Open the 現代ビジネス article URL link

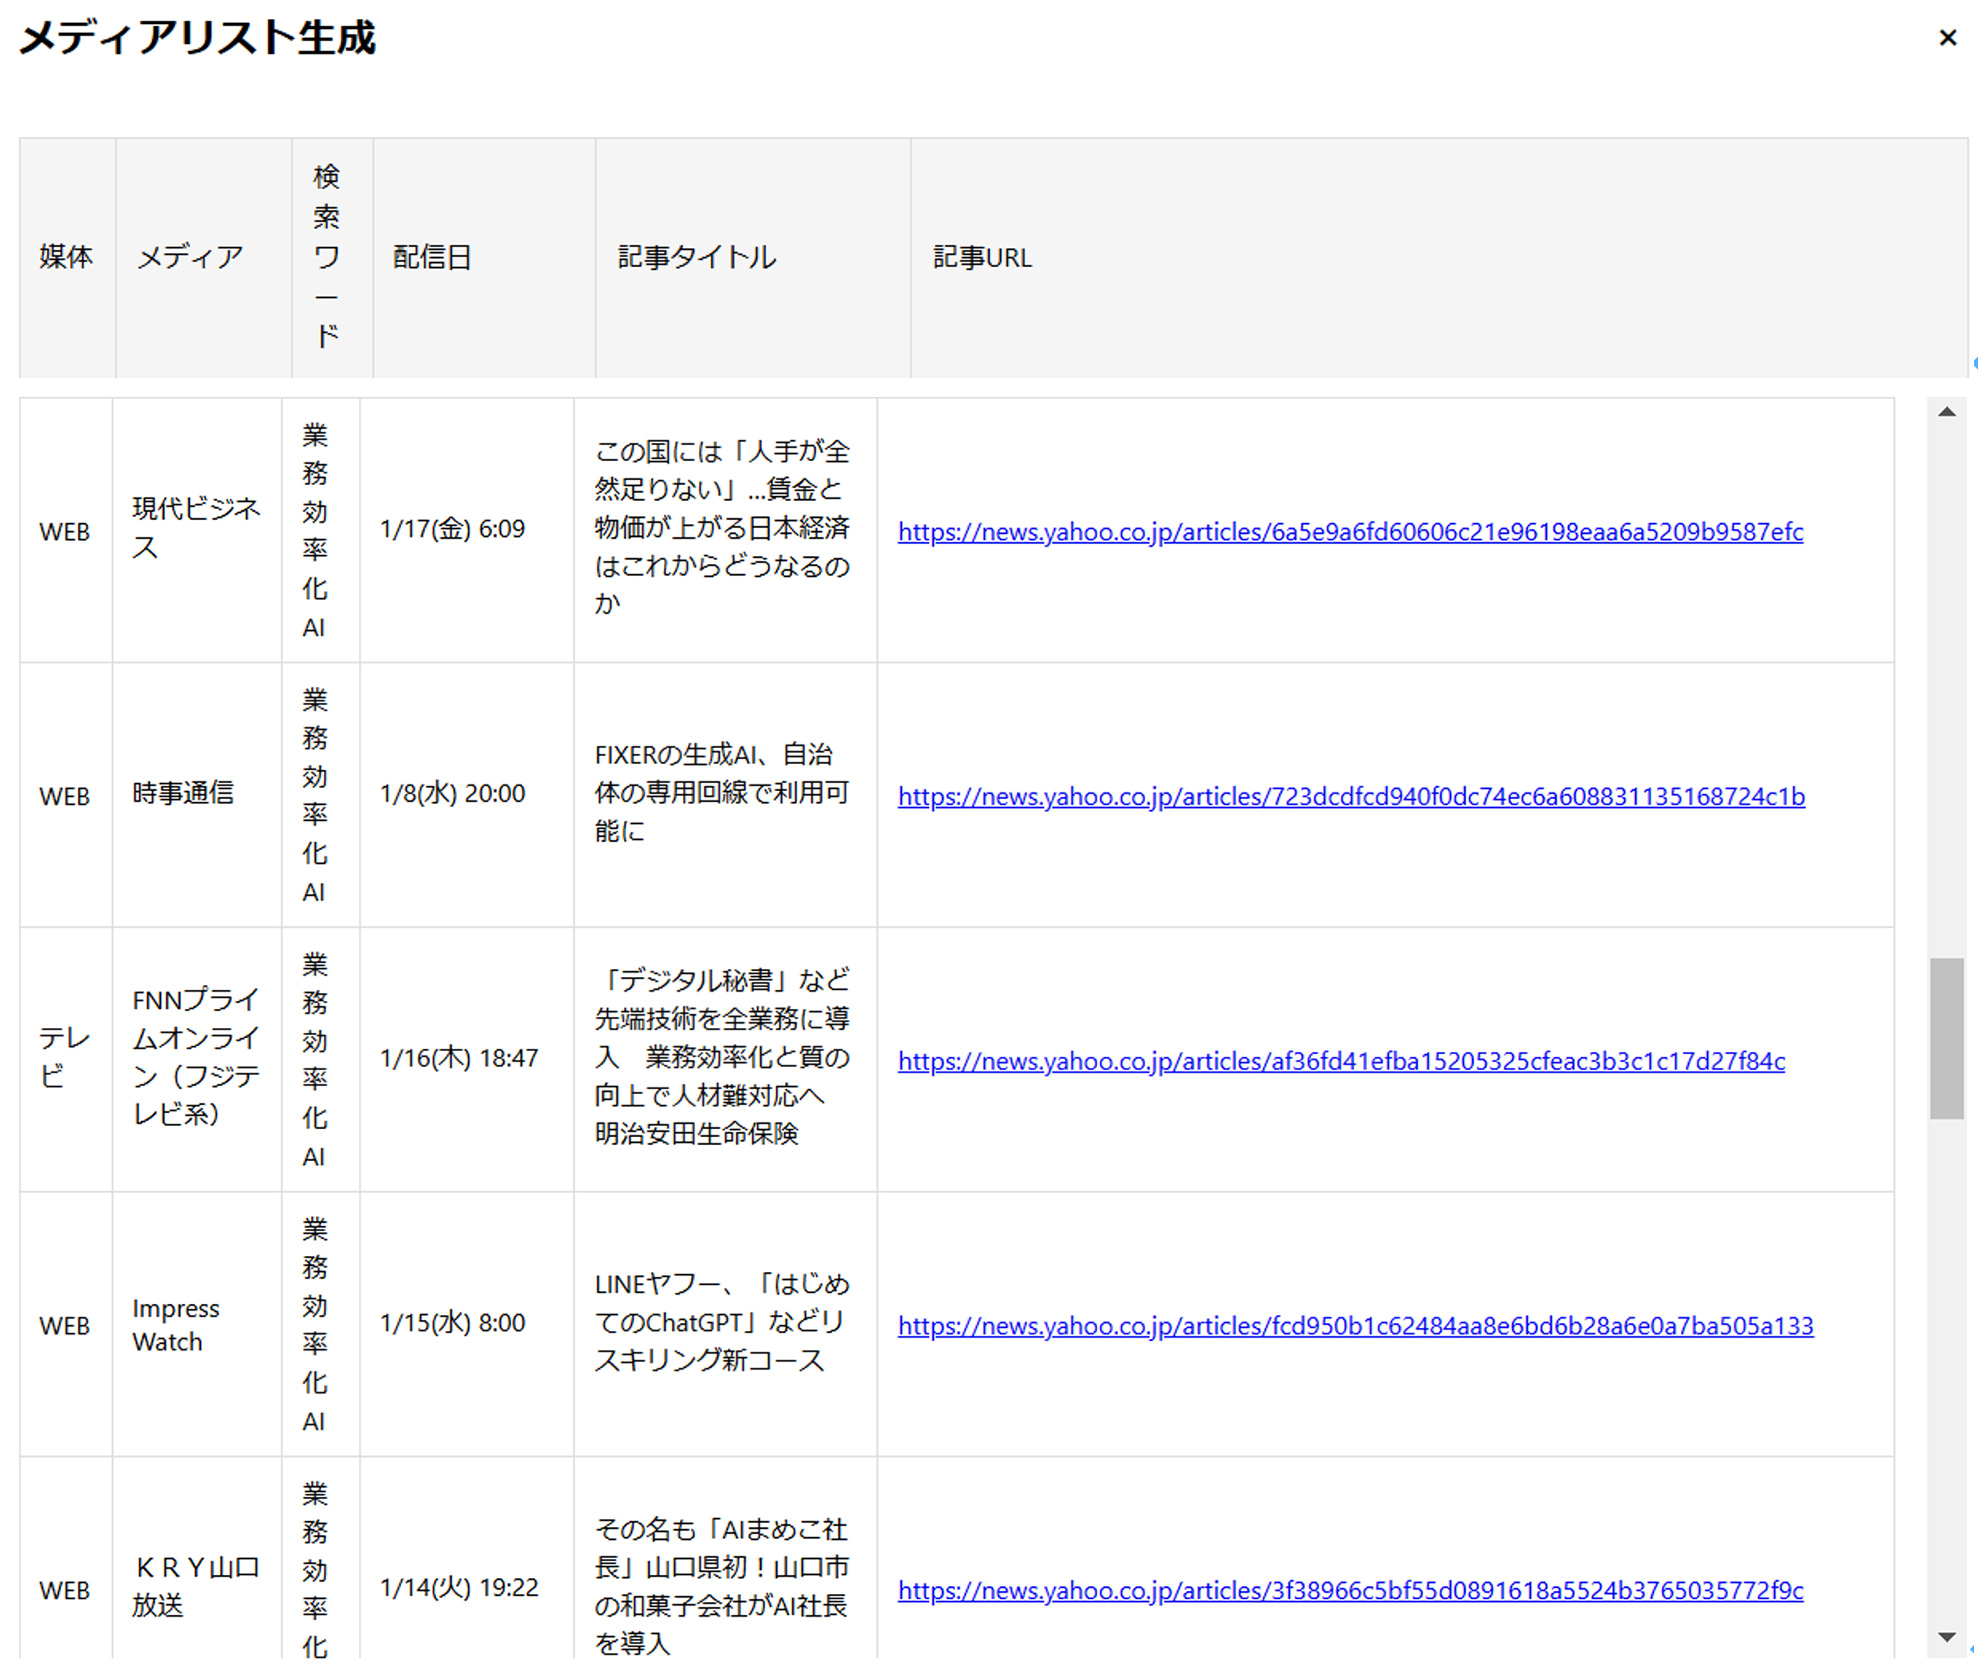(1350, 531)
